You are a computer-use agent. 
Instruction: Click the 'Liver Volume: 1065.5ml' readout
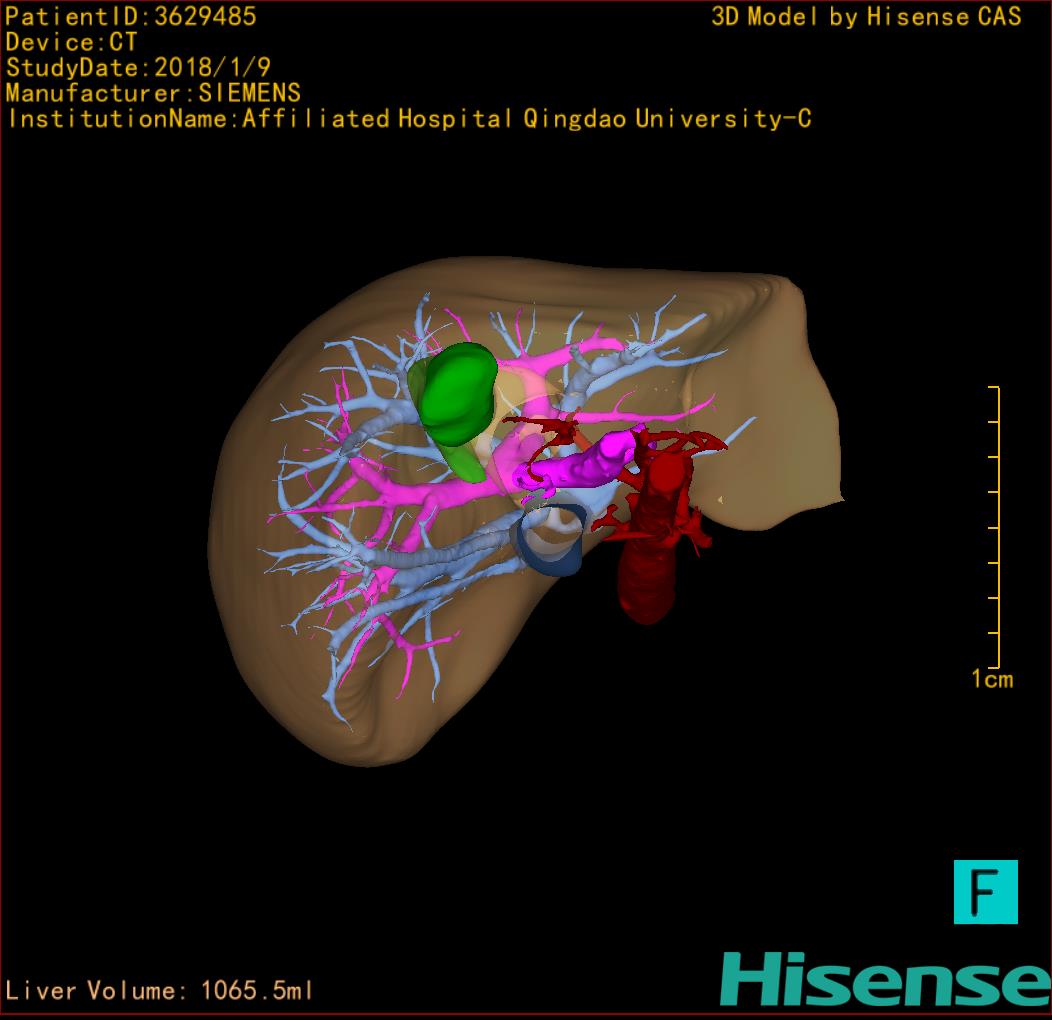[x=159, y=990]
